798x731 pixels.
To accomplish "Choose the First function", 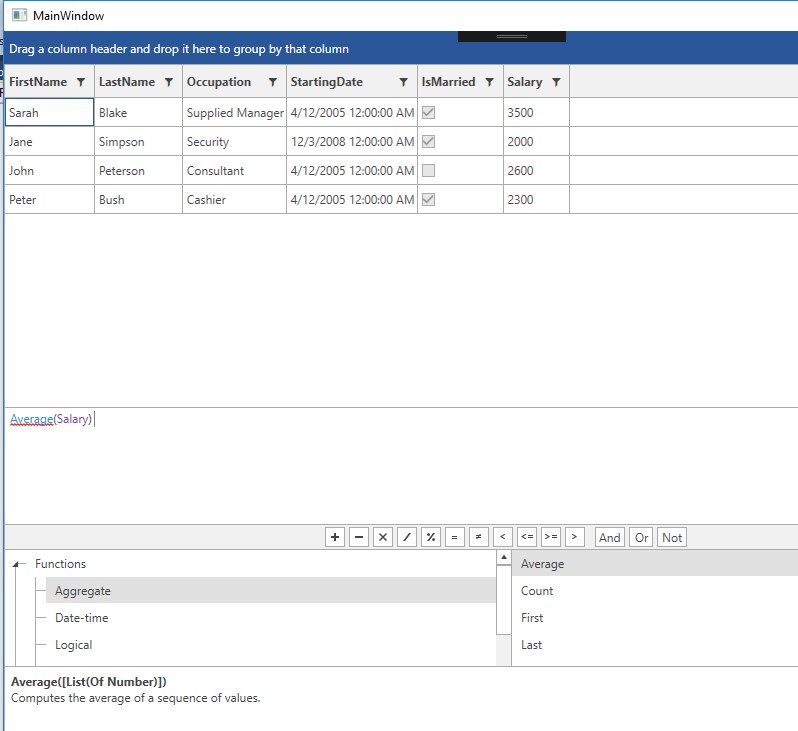I will click(654, 617).
